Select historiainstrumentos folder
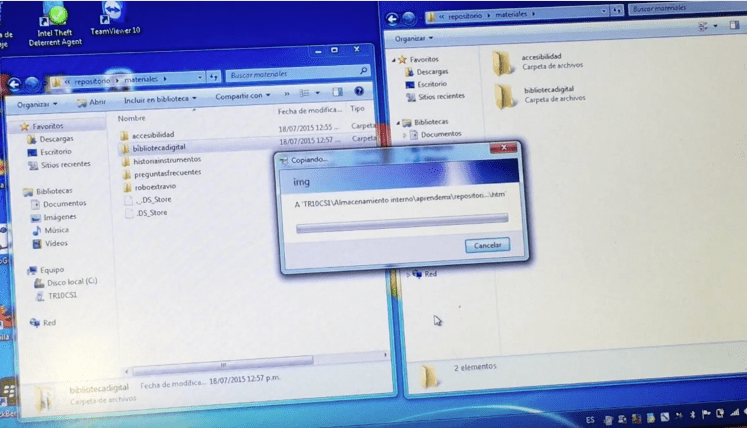The image size is (747, 428). [161, 161]
